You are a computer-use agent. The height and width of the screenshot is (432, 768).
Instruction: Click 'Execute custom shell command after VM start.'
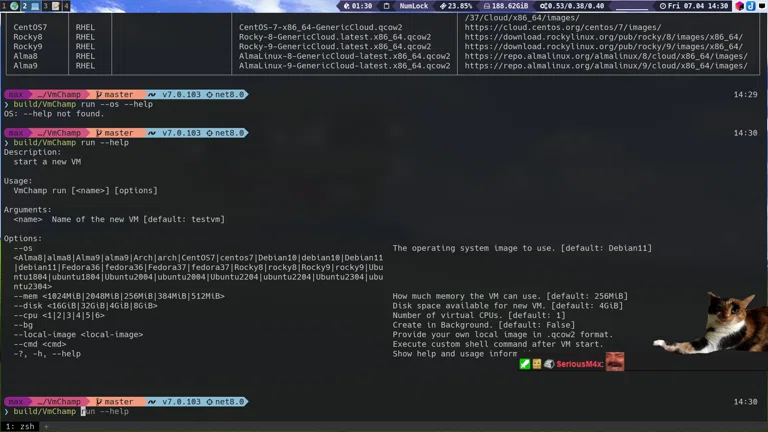[500, 344]
